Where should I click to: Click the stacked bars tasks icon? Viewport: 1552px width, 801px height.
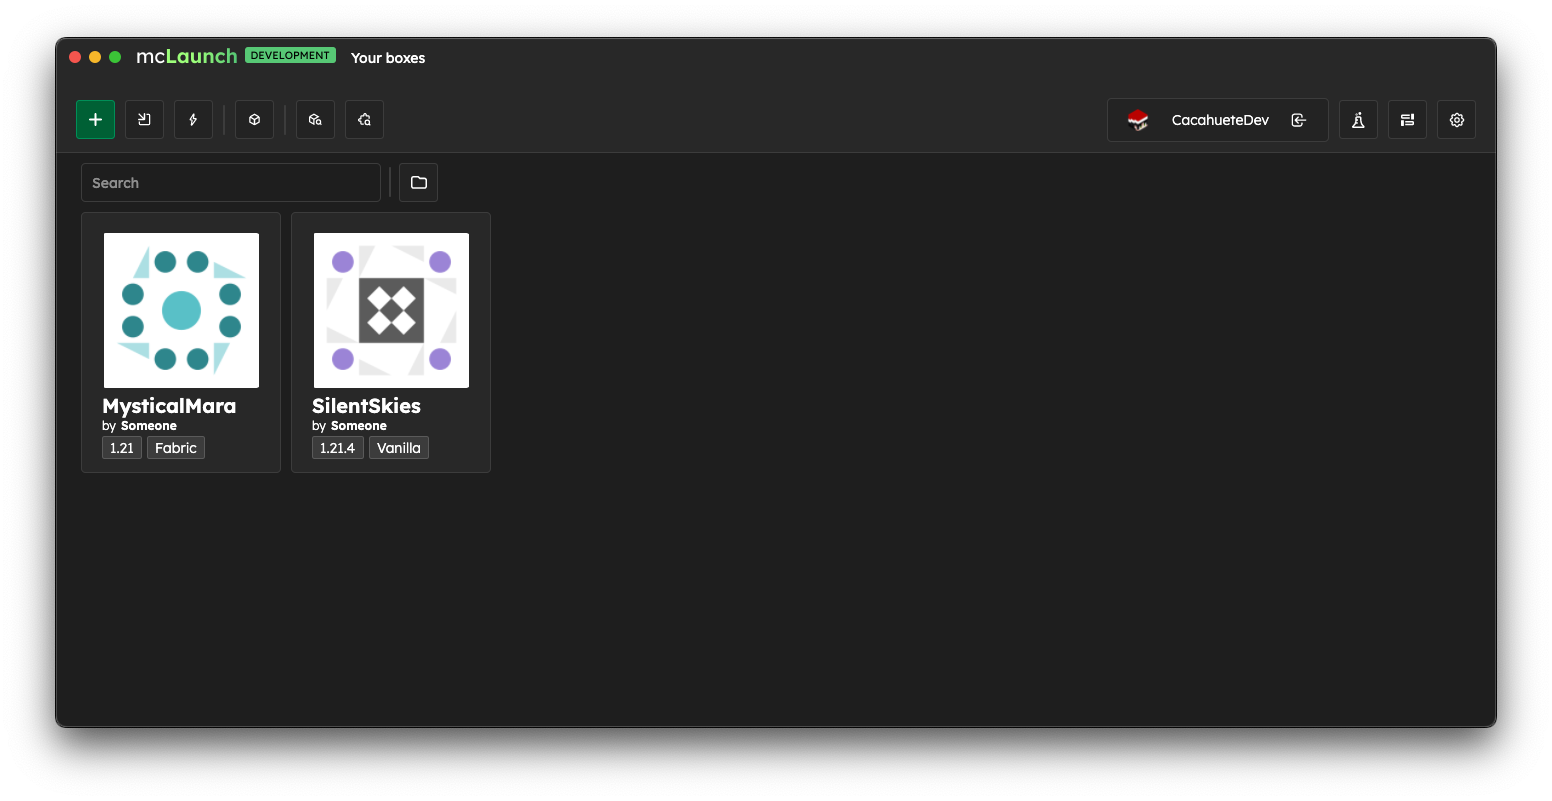click(x=1407, y=120)
